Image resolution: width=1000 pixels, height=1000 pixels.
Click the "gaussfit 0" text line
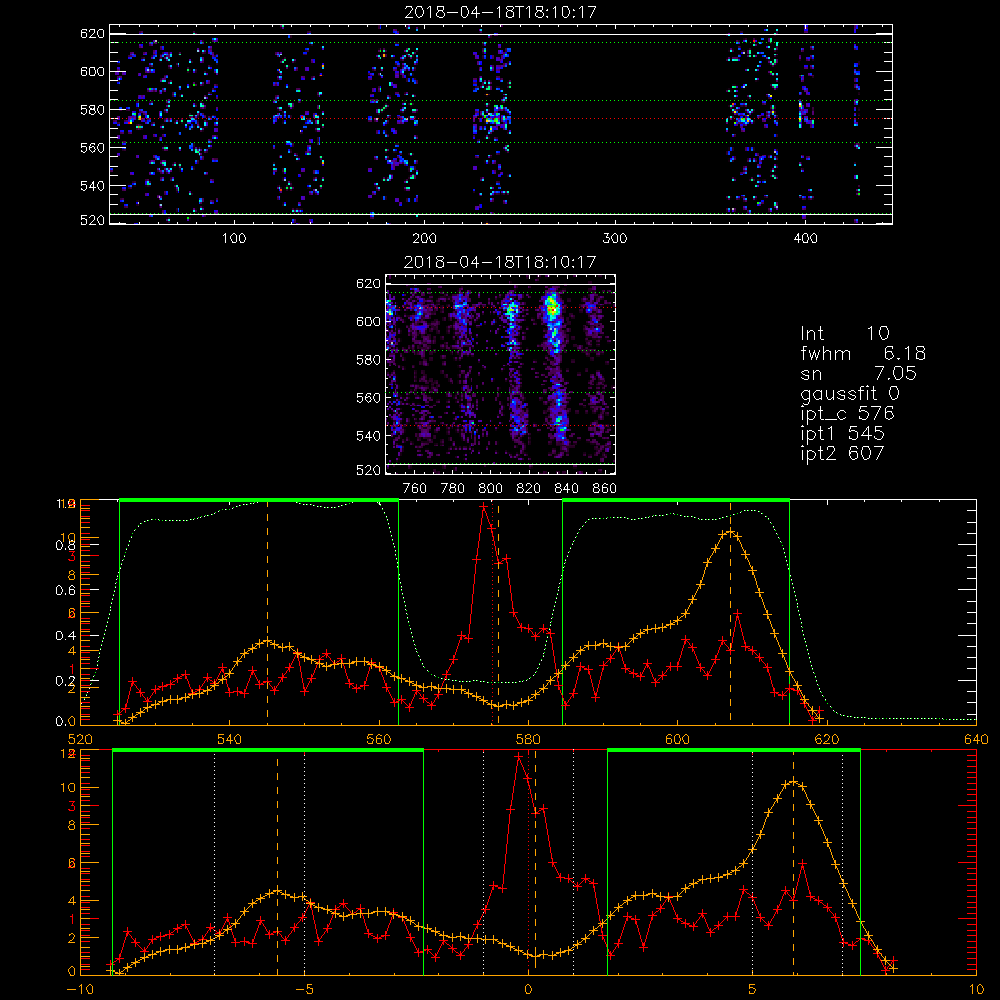(850, 393)
